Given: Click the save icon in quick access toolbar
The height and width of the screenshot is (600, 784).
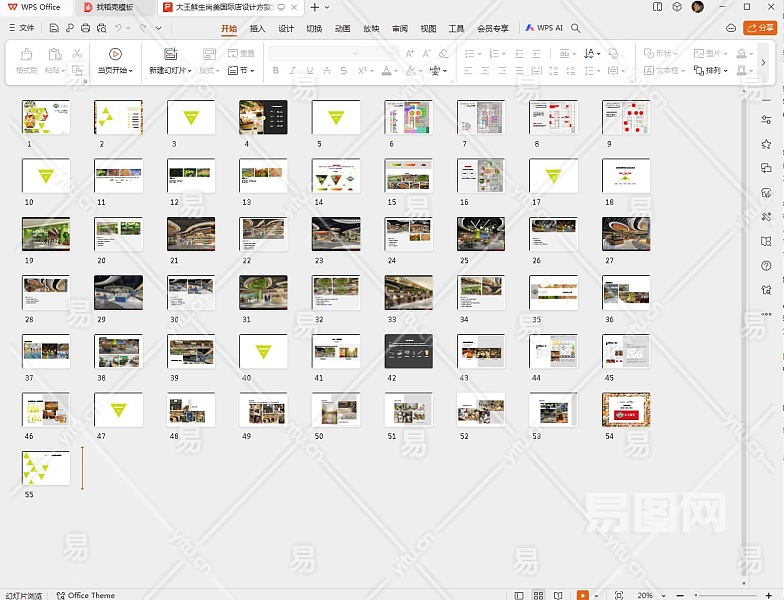Looking at the screenshot, I should (54, 28).
